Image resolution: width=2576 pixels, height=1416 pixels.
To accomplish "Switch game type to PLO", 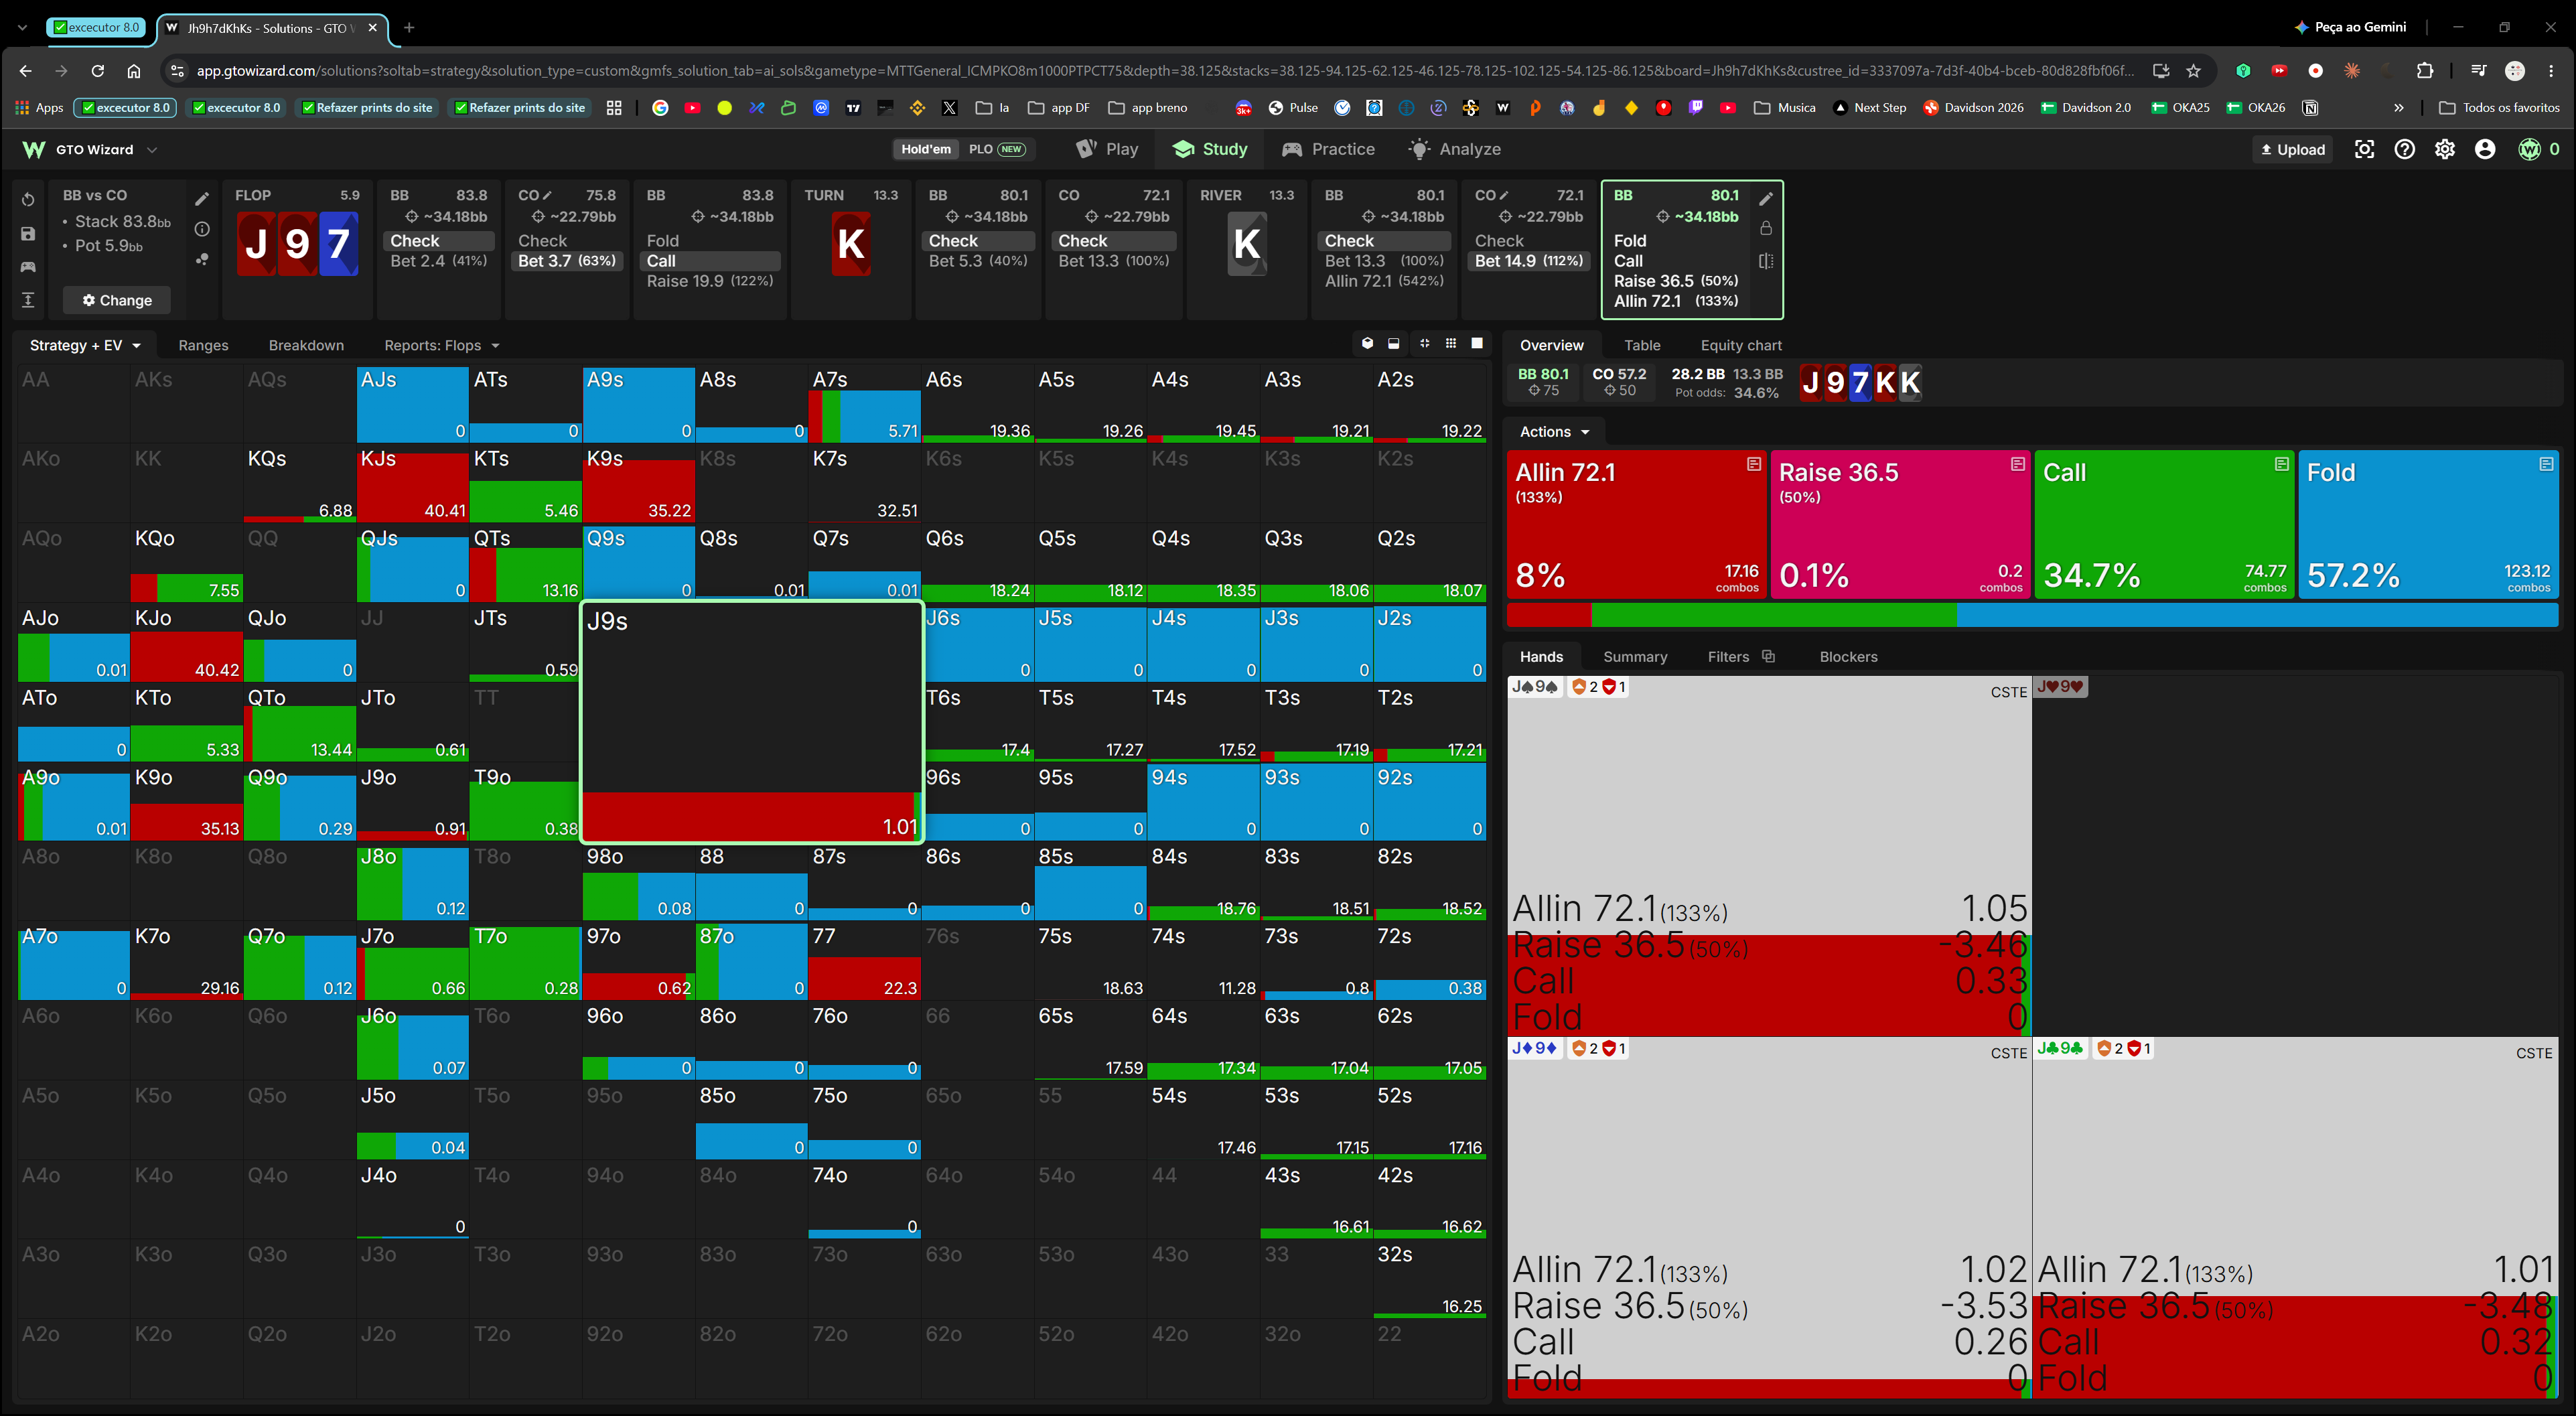I will (996, 149).
